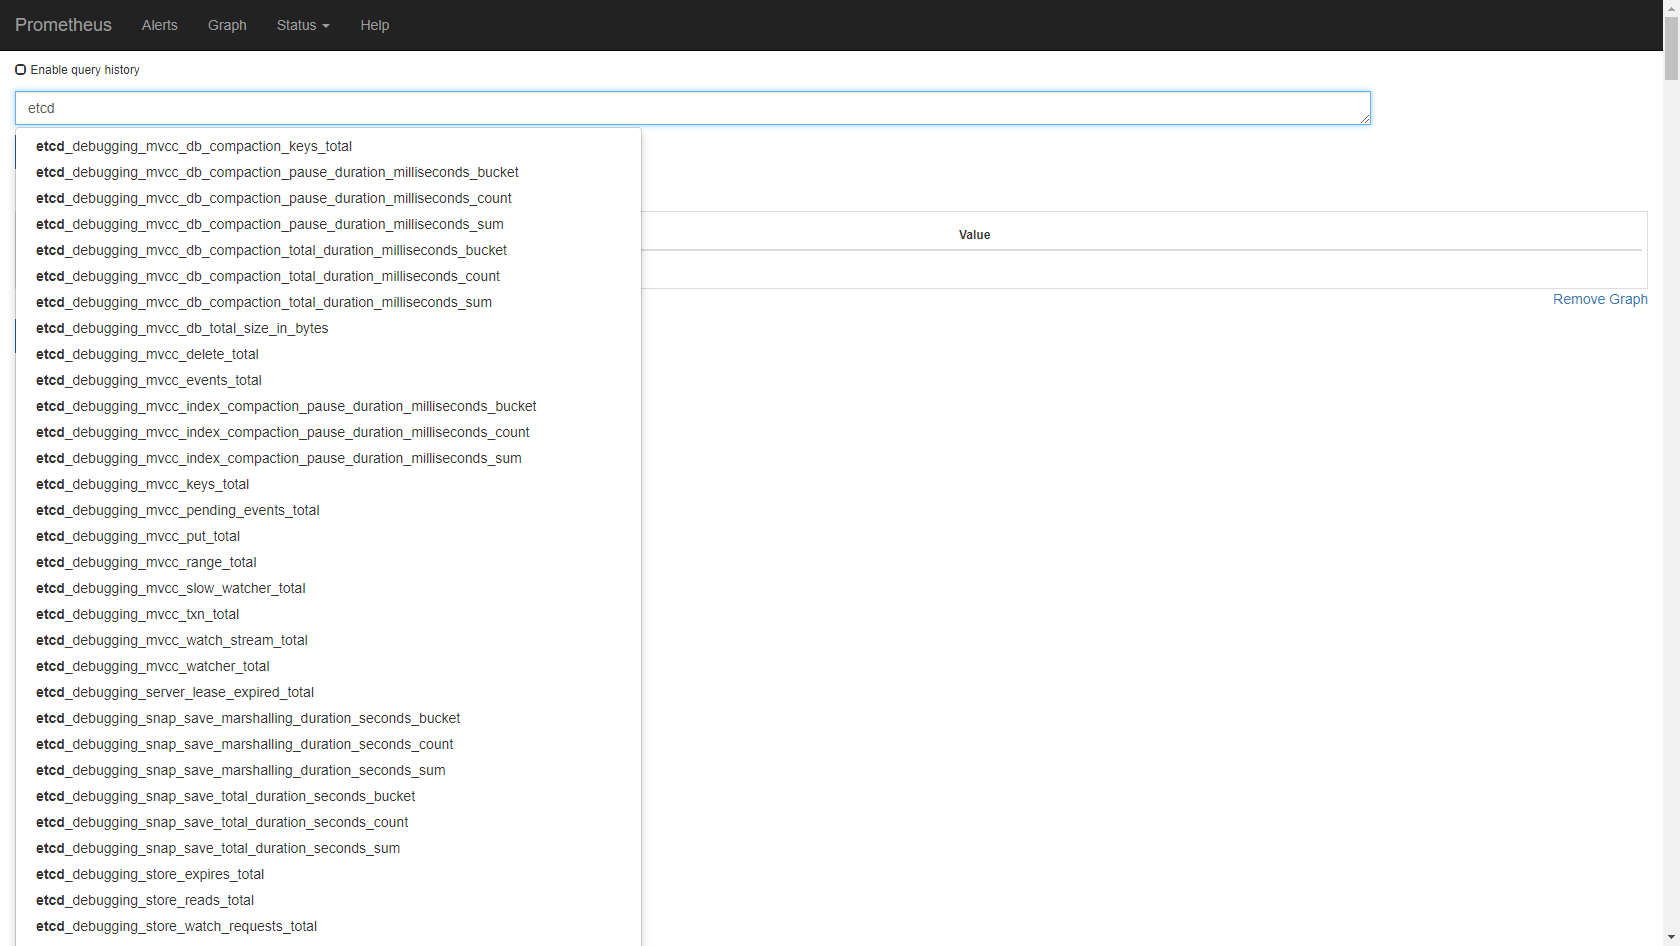The width and height of the screenshot is (1680, 946).
Task: Go to the Alerts page
Action: [x=159, y=25]
